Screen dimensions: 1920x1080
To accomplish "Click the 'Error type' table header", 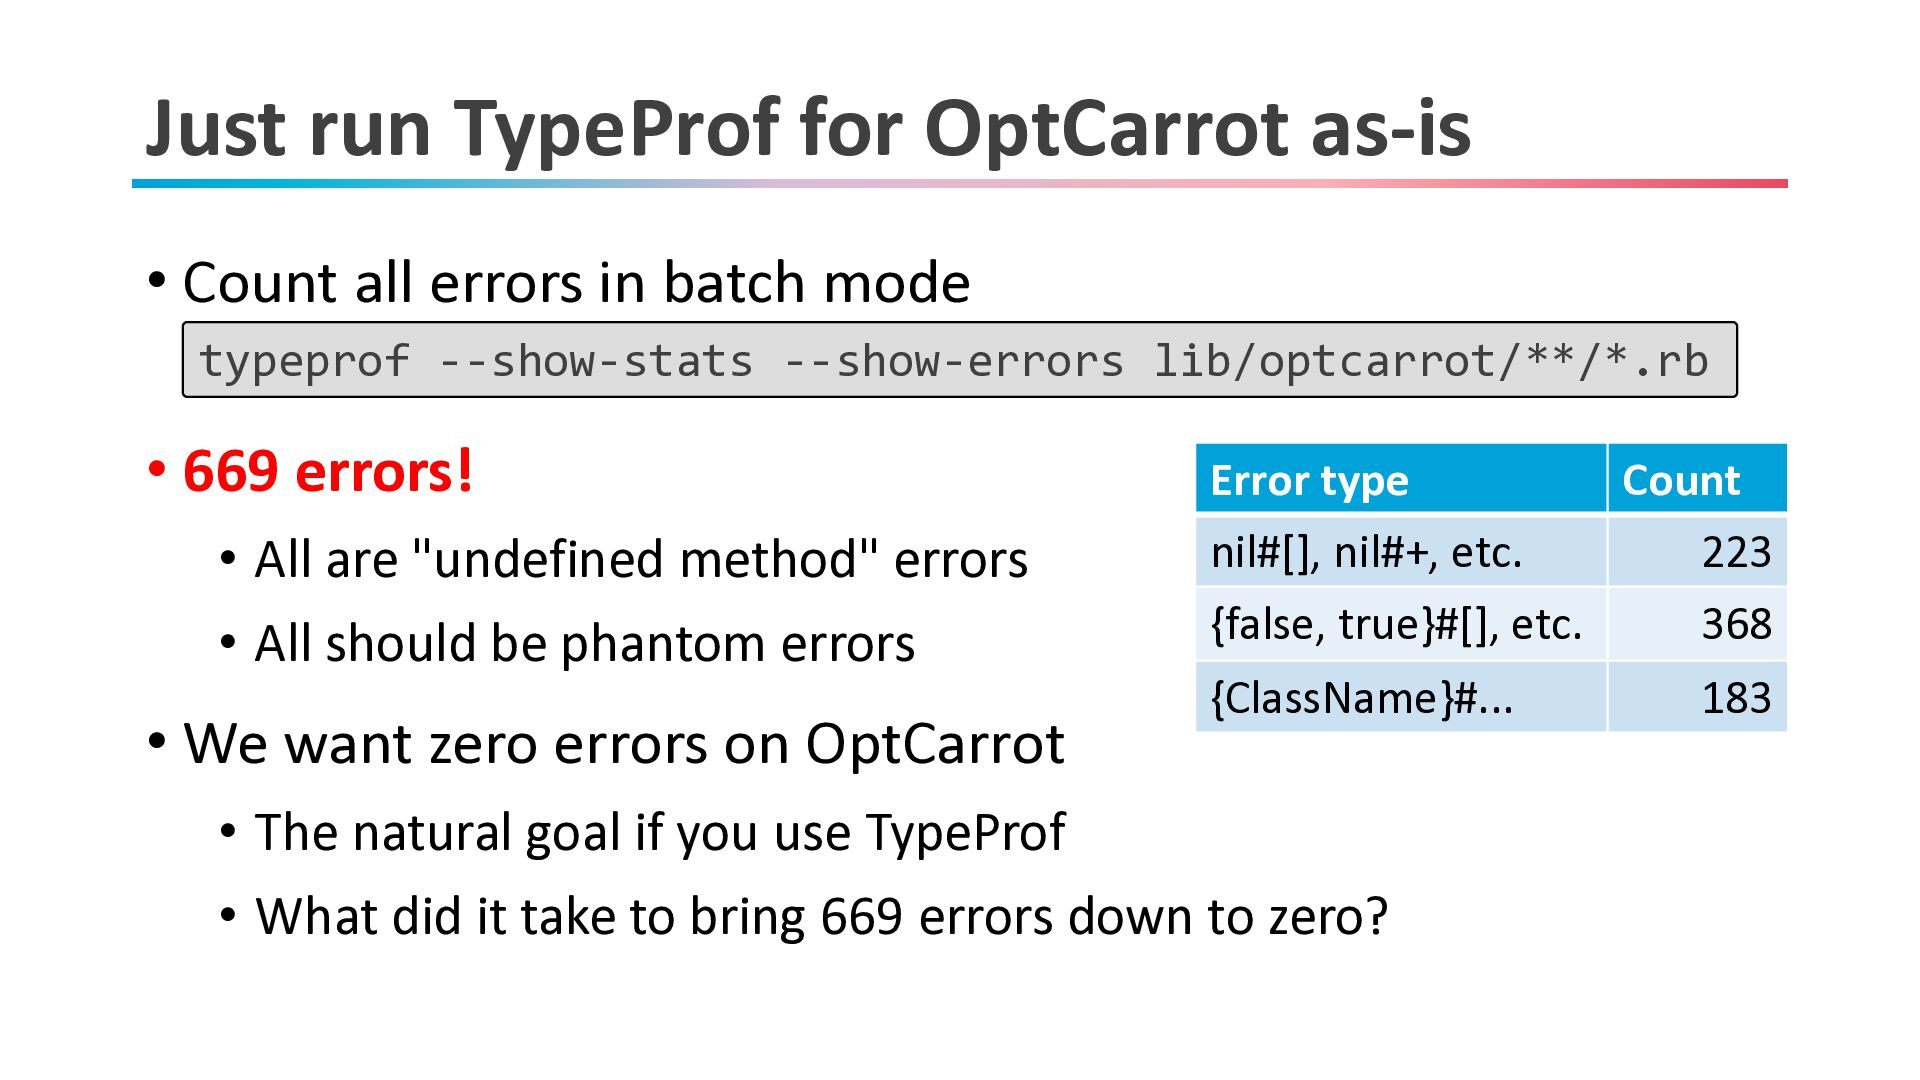I will coord(1401,479).
